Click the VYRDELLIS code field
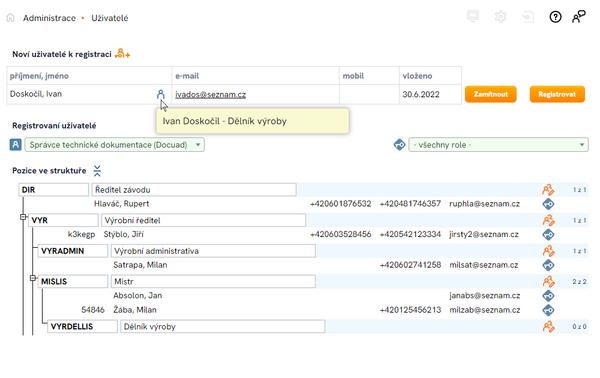Screen dimensions: 600x378 [x=82, y=327]
